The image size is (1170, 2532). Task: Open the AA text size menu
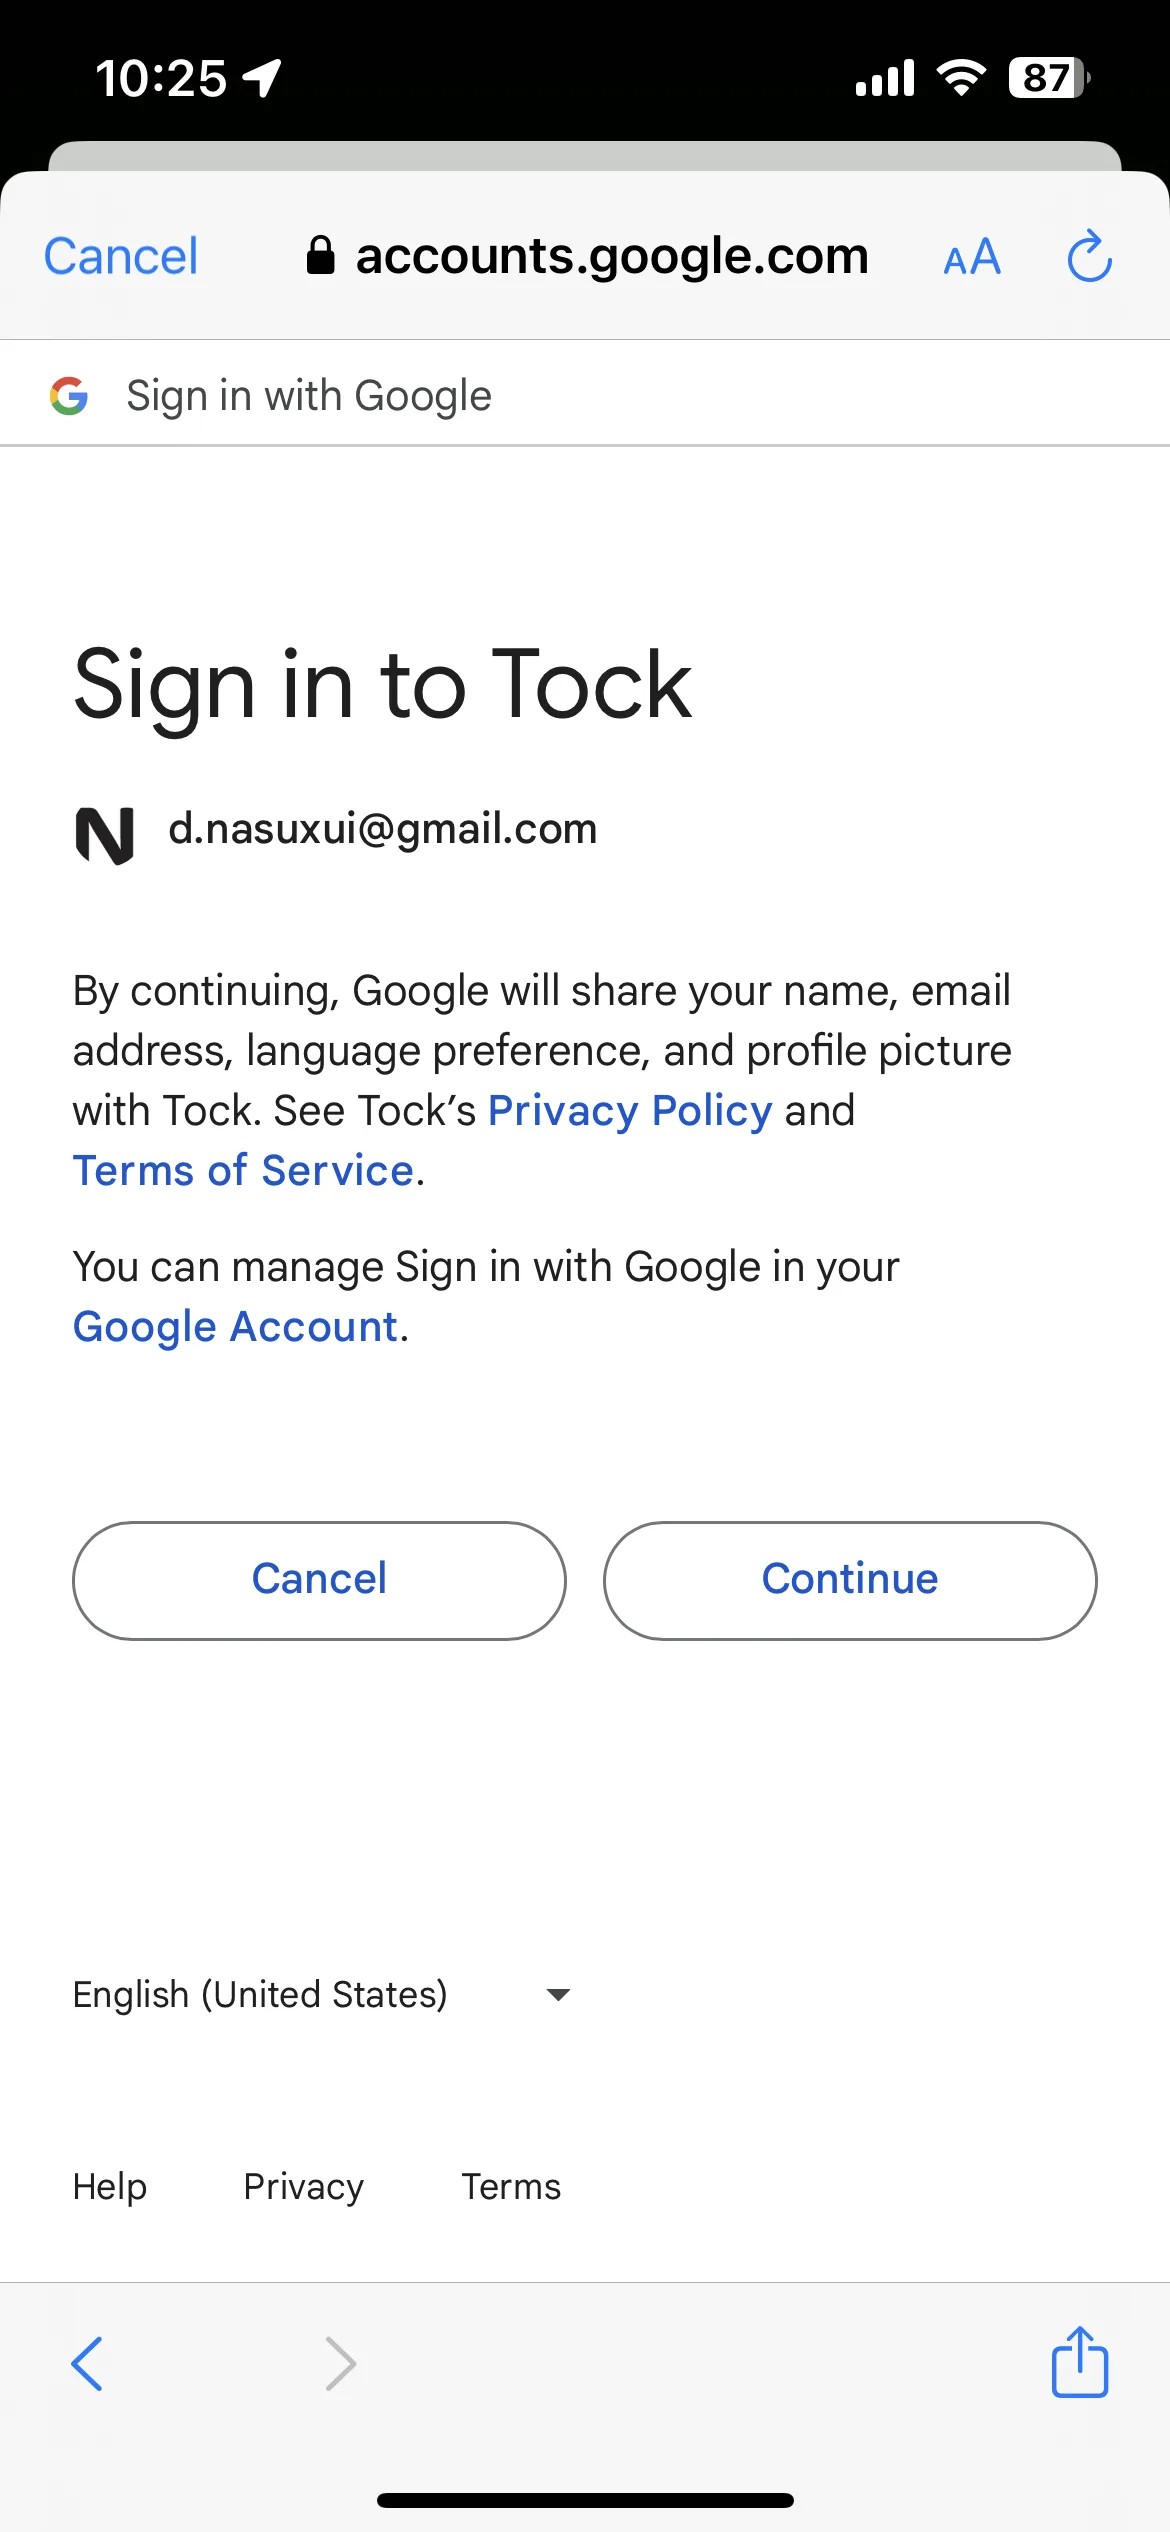(x=972, y=257)
